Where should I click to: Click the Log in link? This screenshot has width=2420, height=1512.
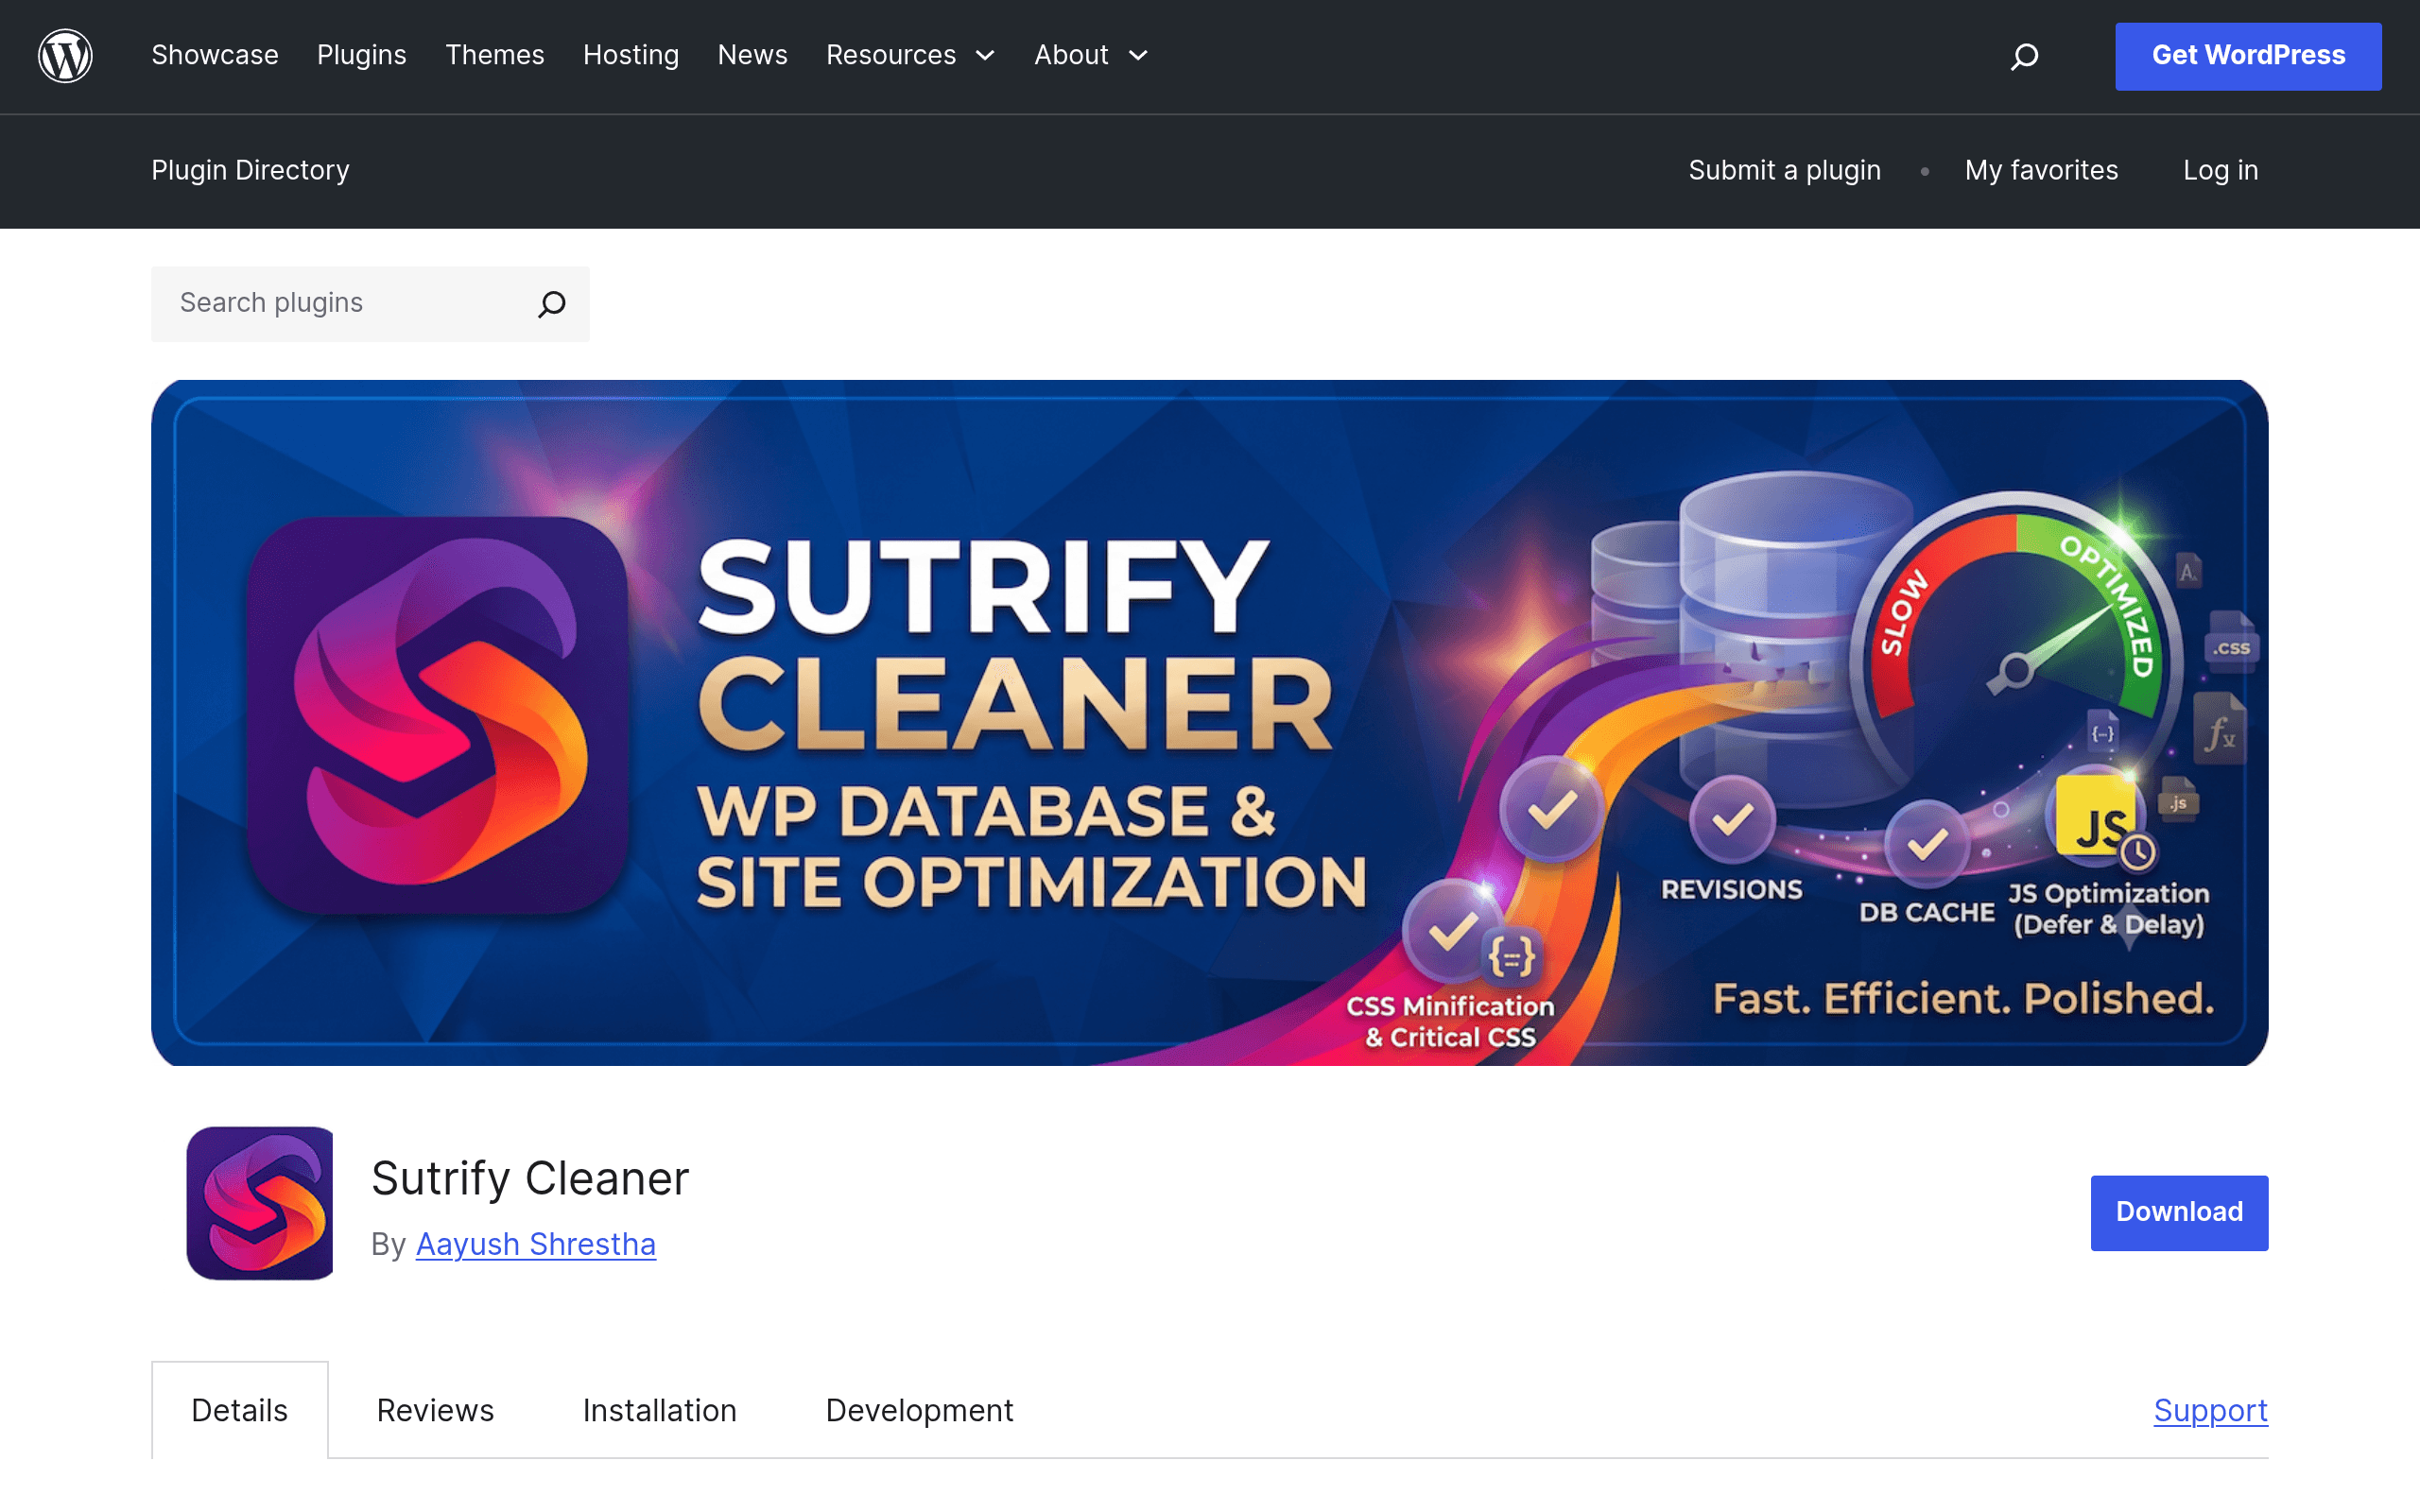pos(2220,171)
